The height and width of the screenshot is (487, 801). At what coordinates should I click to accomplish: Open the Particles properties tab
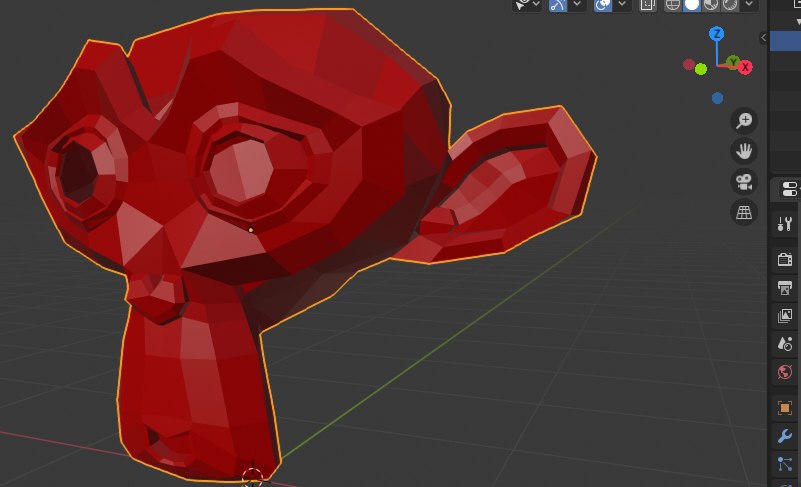click(785, 464)
